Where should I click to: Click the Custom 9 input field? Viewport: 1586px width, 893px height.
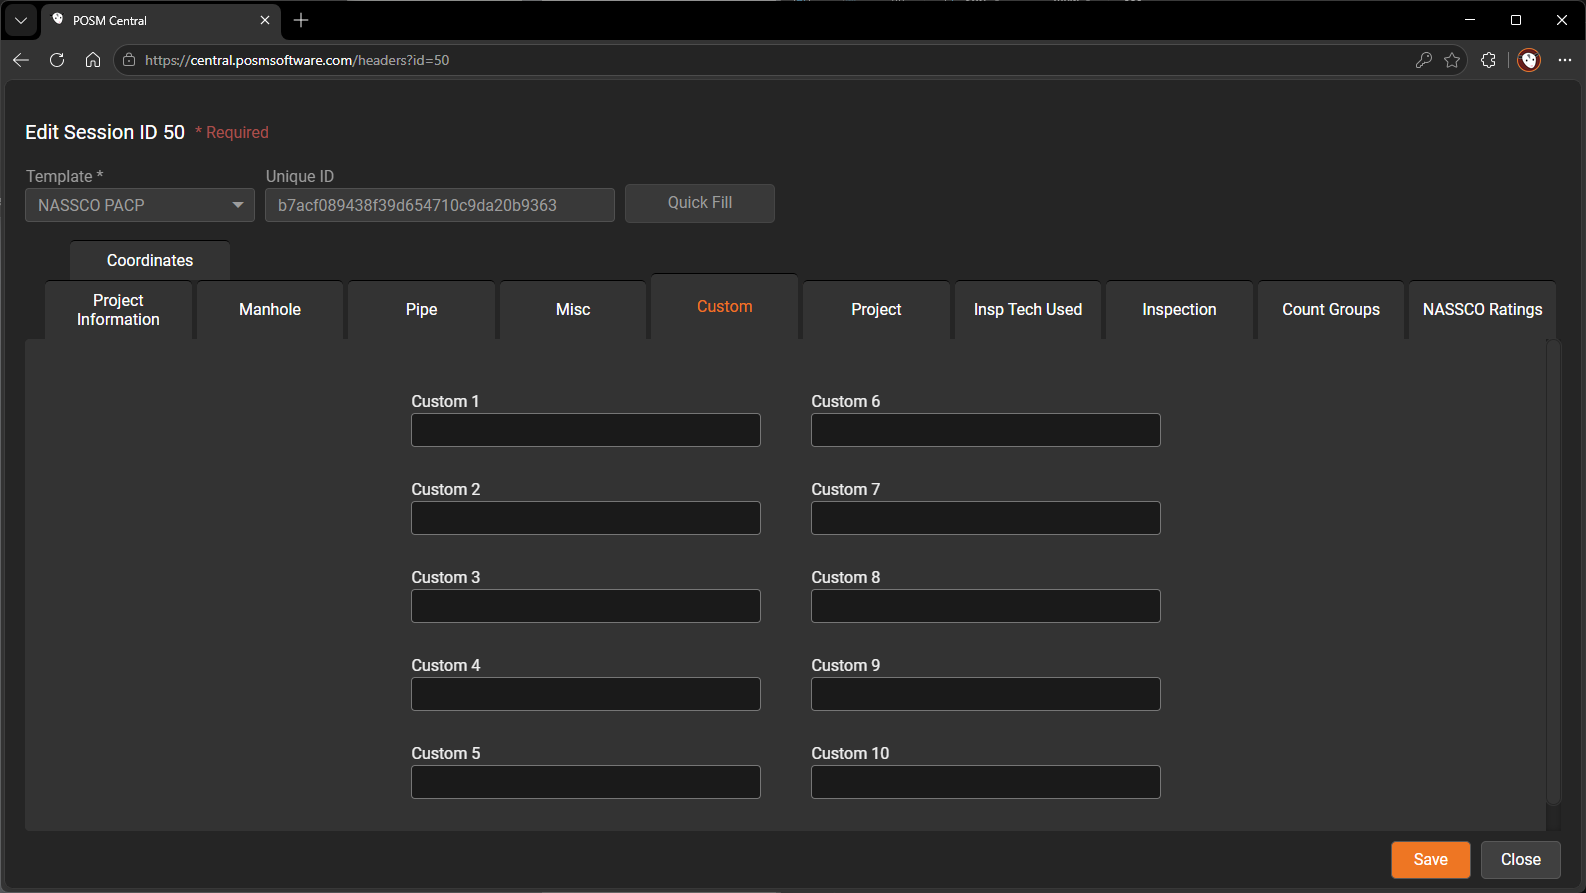pyautogui.click(x=986, y=694)
